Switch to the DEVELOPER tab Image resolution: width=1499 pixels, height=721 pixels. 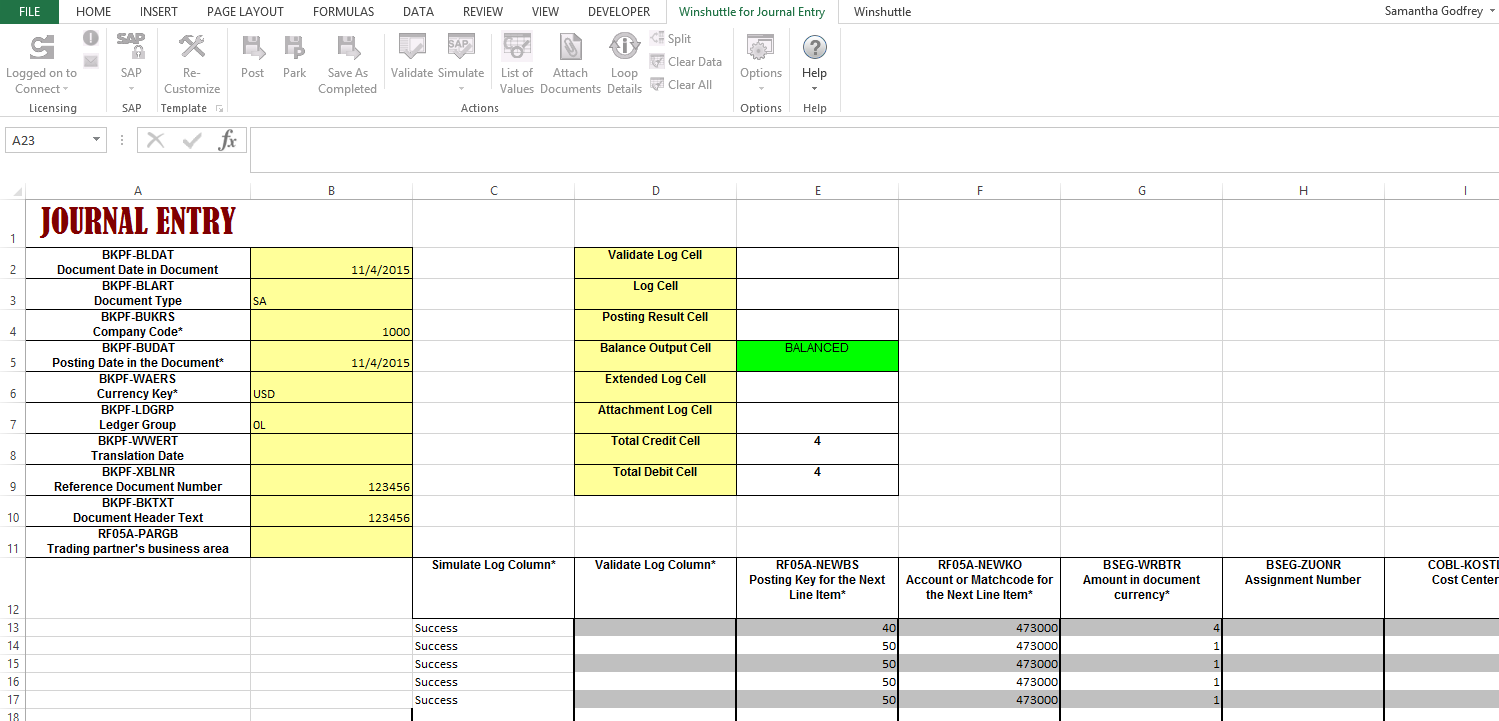point(619,12)
